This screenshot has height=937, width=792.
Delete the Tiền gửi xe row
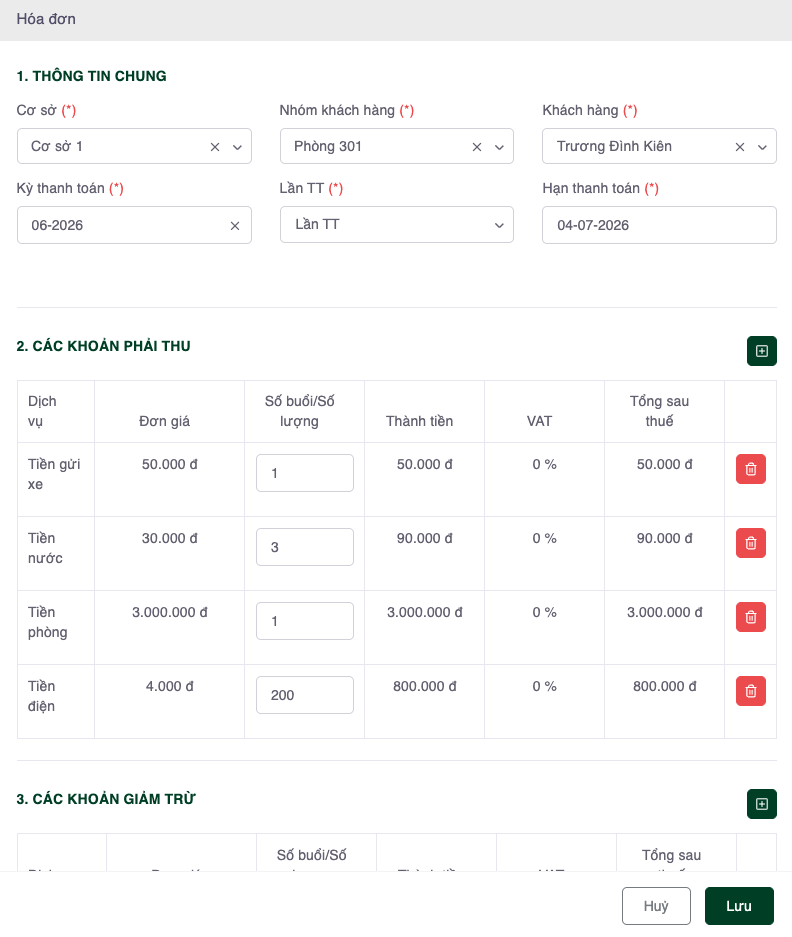click(x=751, y=469)
